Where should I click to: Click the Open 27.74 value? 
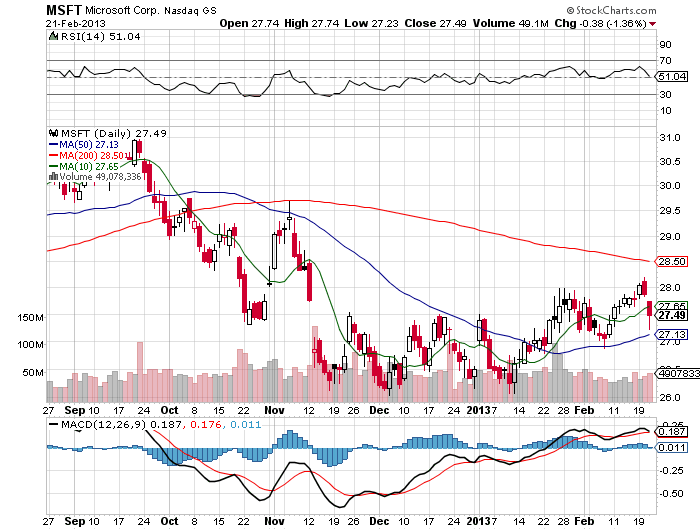point(250,23)
